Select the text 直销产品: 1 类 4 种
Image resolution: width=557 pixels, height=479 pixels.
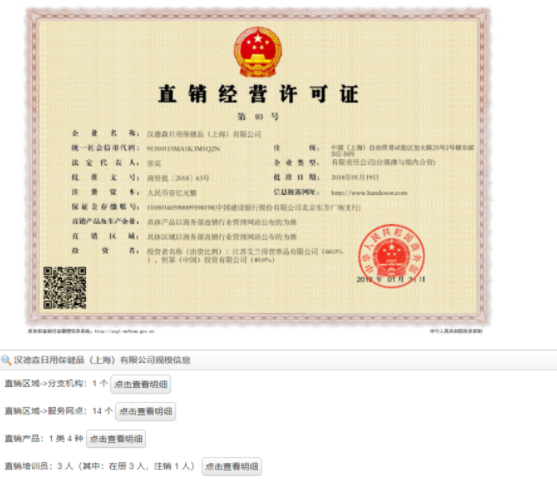44,438
